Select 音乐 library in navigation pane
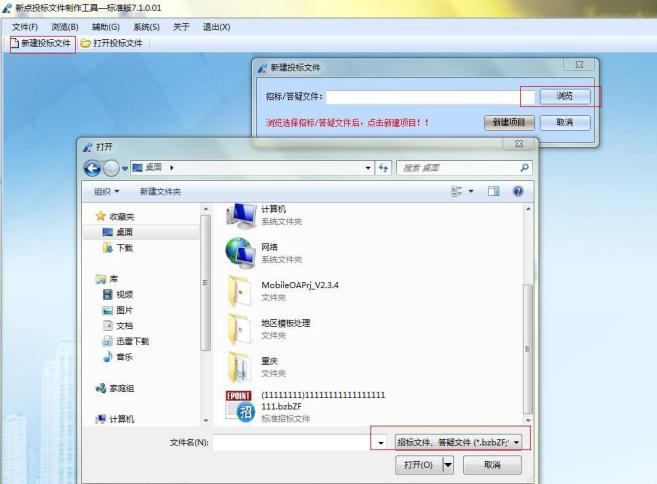 [119, 357]
